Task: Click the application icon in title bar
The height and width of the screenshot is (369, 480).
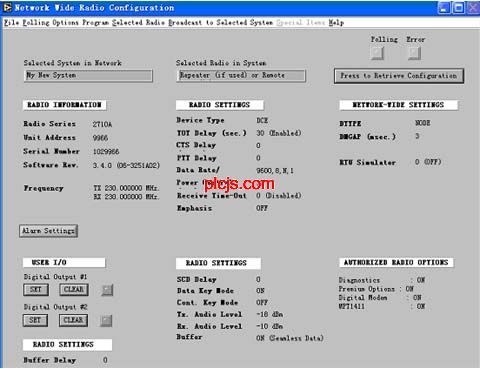Action: click(x=7, y=7)
